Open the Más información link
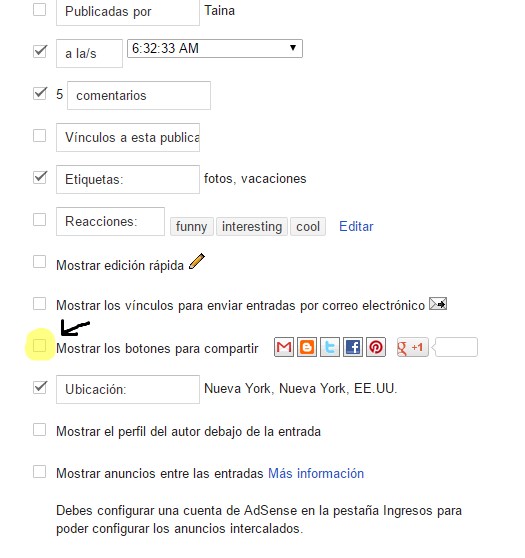525x558 pixels. click(316, 474)
